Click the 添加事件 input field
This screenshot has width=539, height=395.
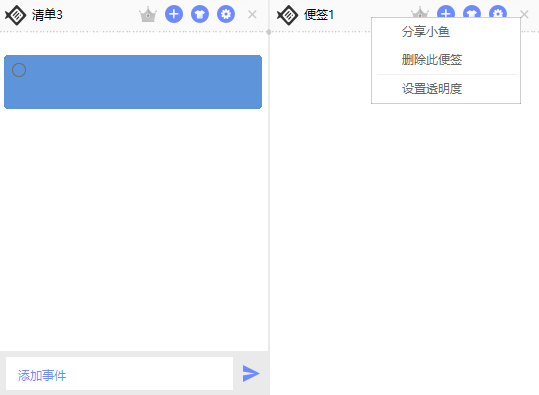coord(119,373)
